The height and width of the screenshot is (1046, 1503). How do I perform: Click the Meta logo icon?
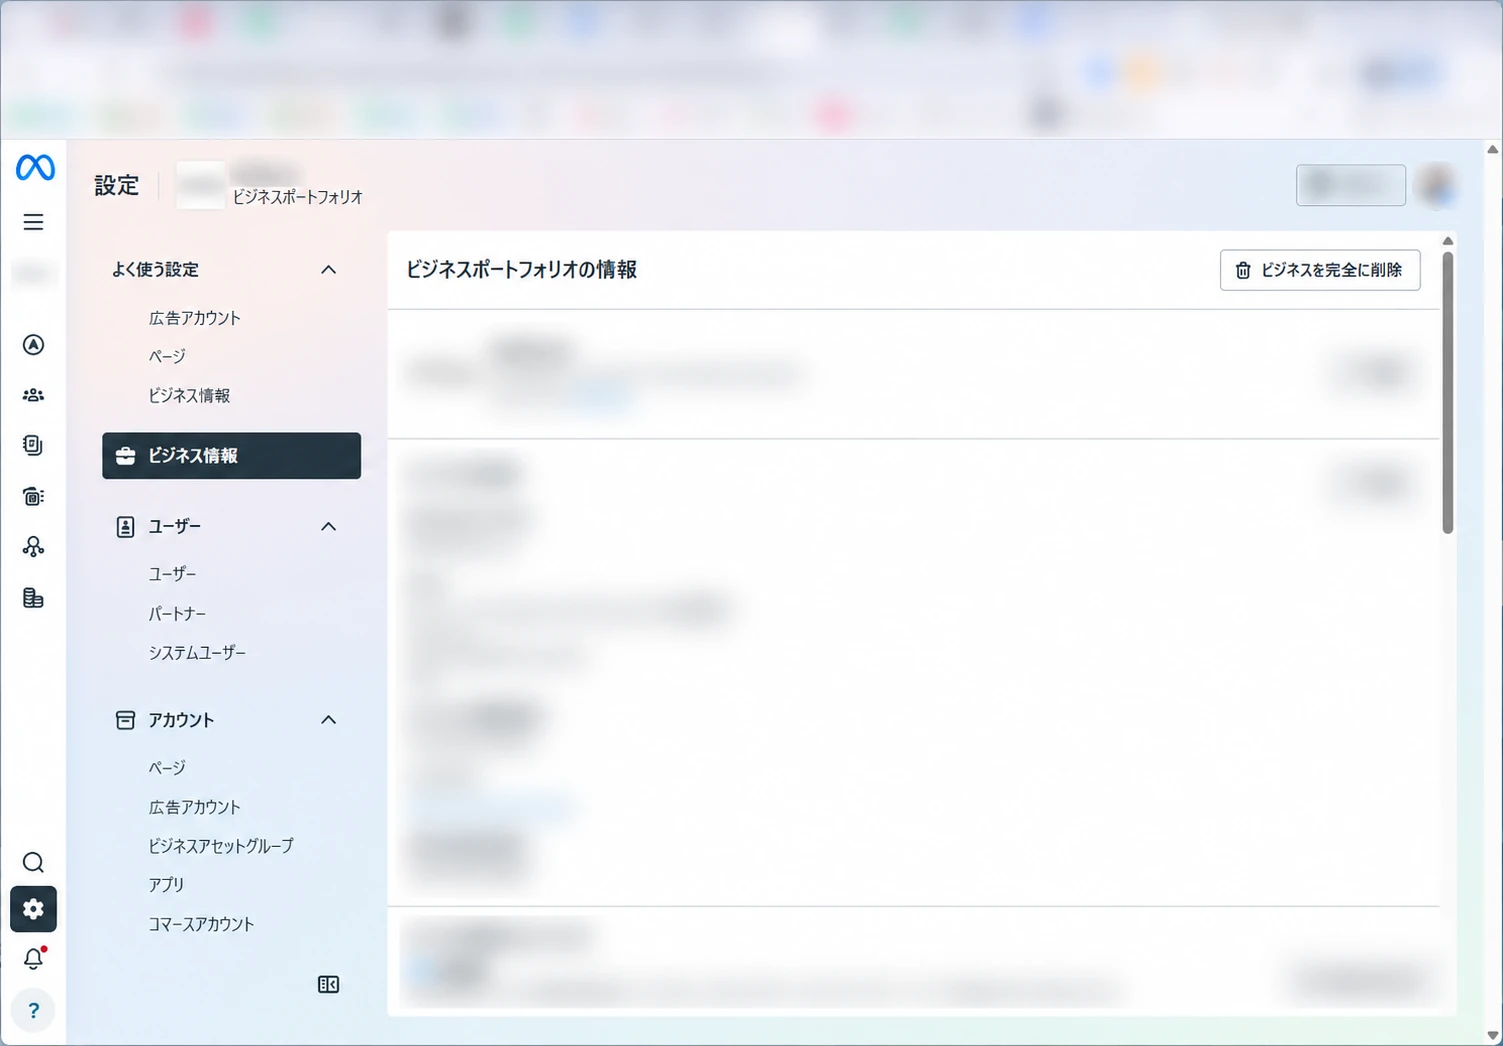point(35,167)
